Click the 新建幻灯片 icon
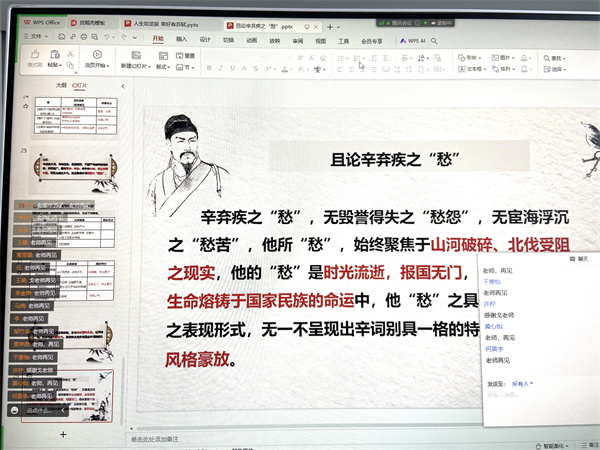The image size is (600, 450). [136, 55]
